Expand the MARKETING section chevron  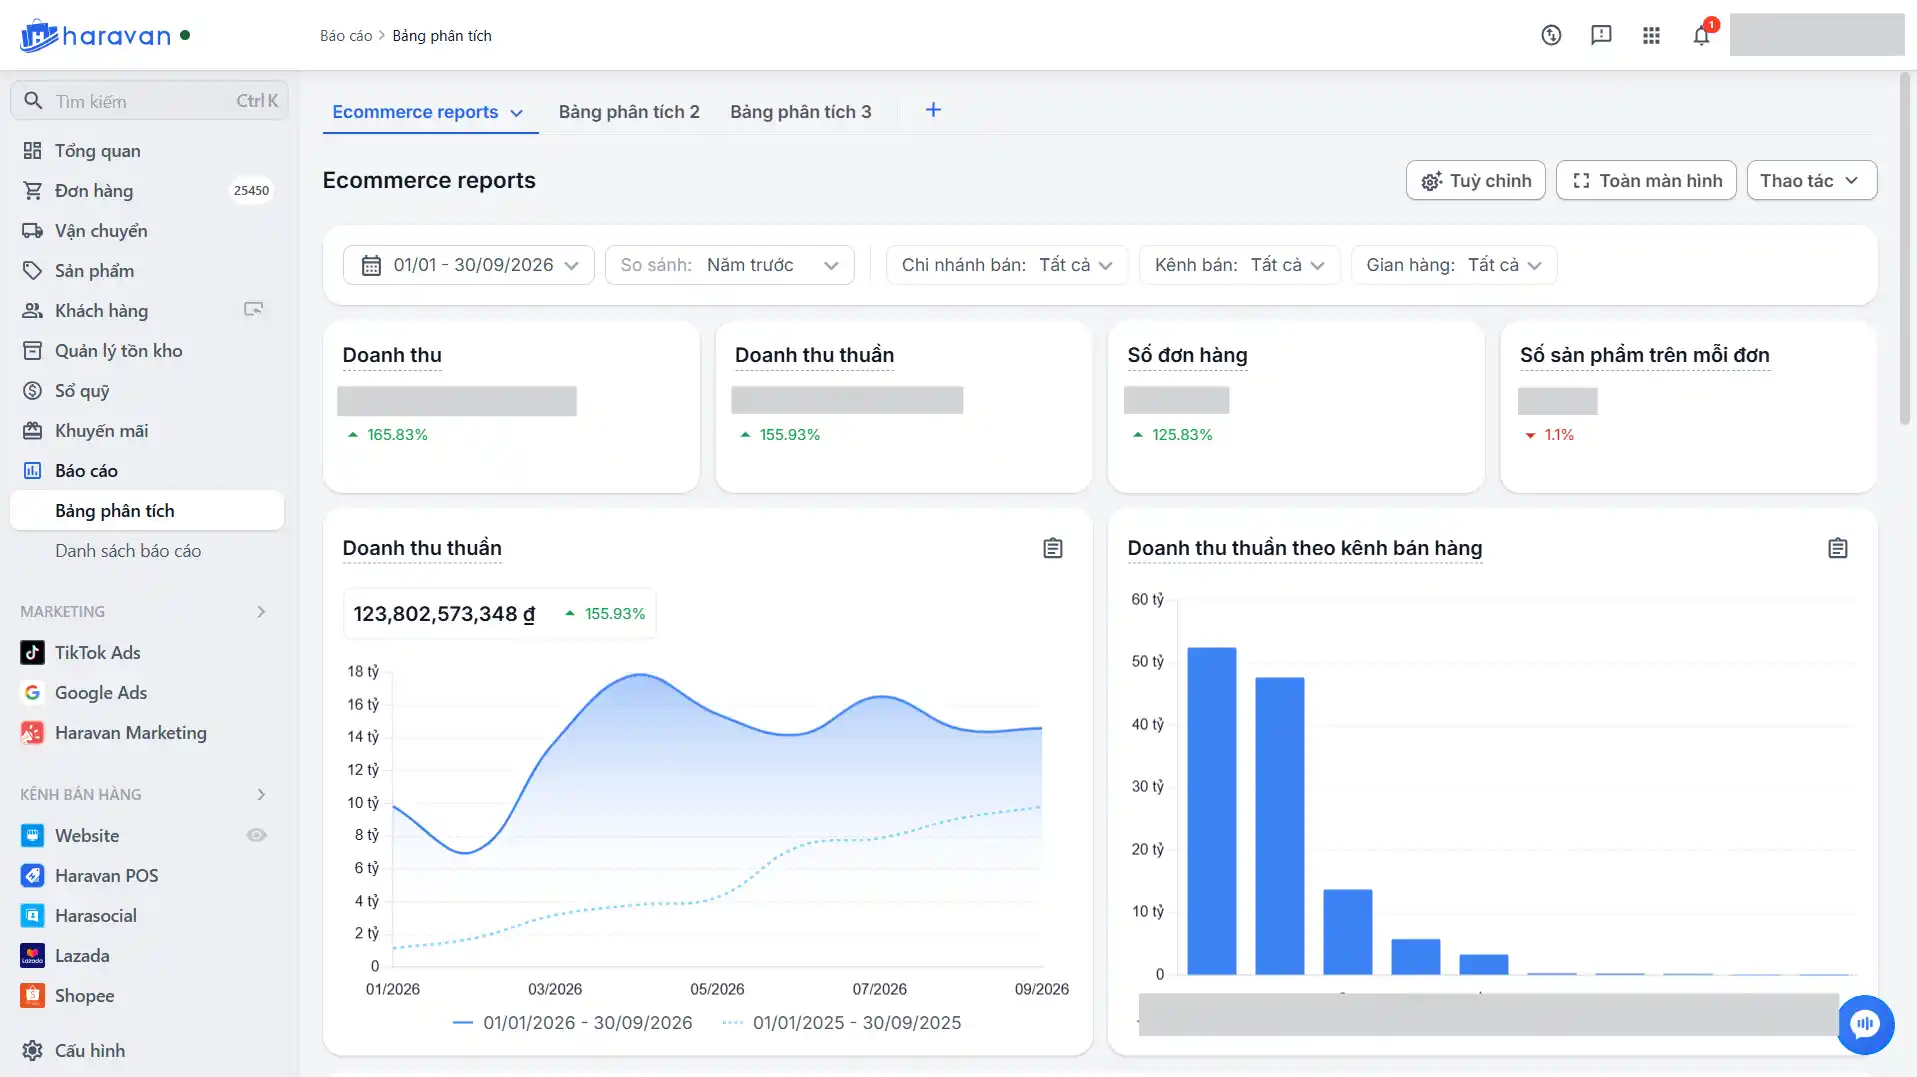click(x=261, y=611)
